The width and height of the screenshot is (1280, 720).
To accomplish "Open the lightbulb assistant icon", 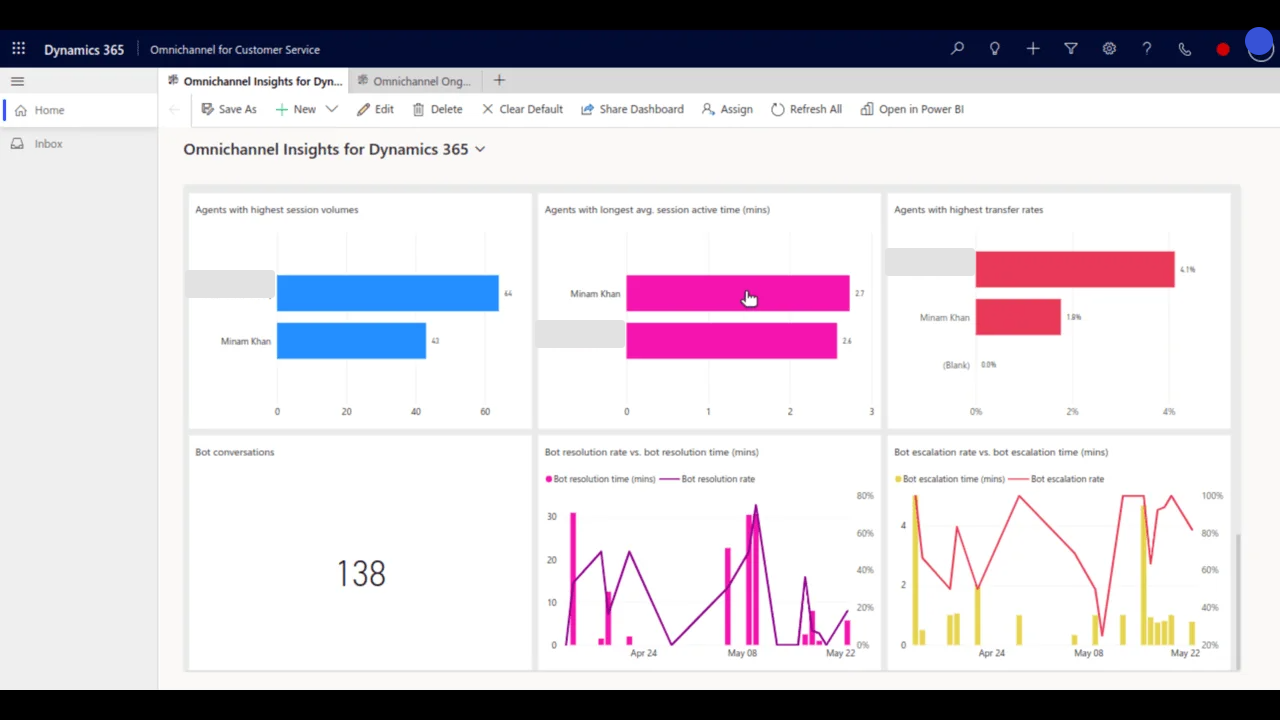I will [x=995, y=48].
